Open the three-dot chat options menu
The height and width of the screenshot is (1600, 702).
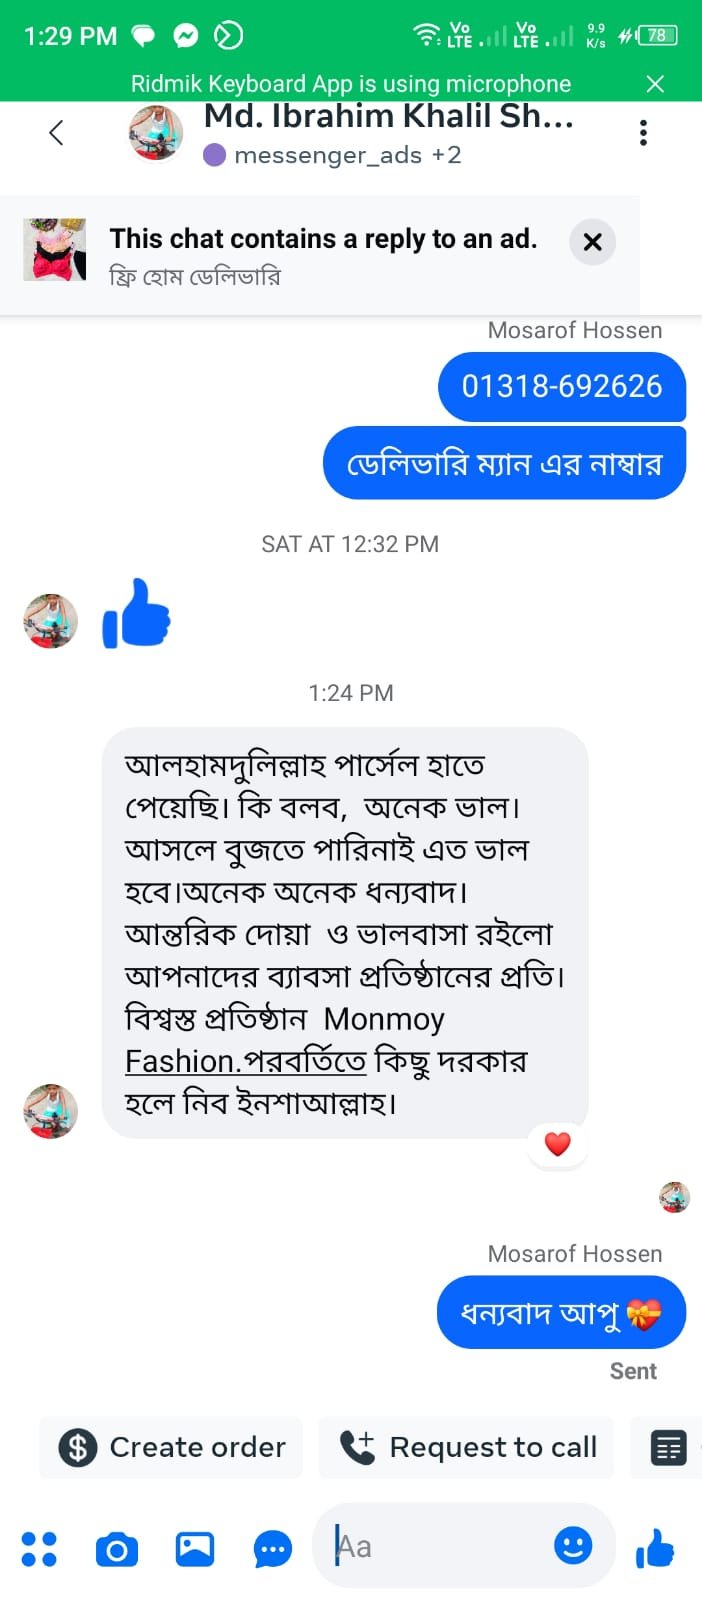click(643, 133)
